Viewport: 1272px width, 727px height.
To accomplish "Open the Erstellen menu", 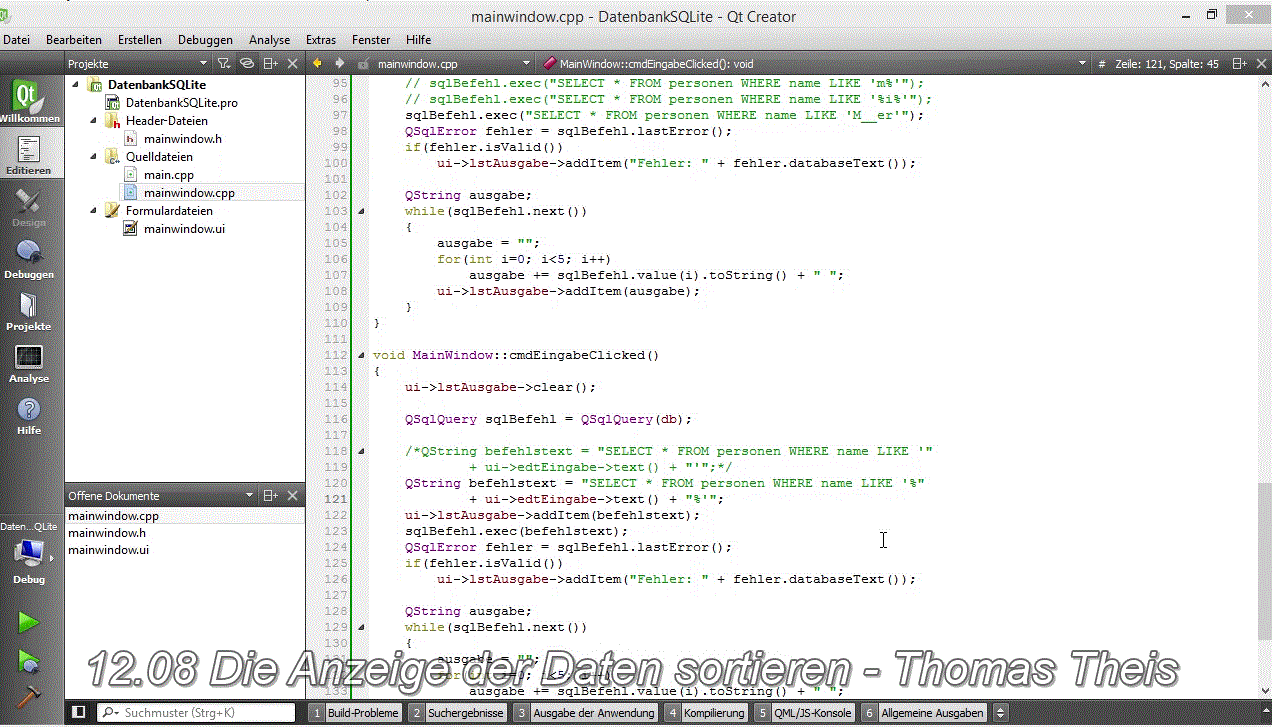I will point(140,40).
